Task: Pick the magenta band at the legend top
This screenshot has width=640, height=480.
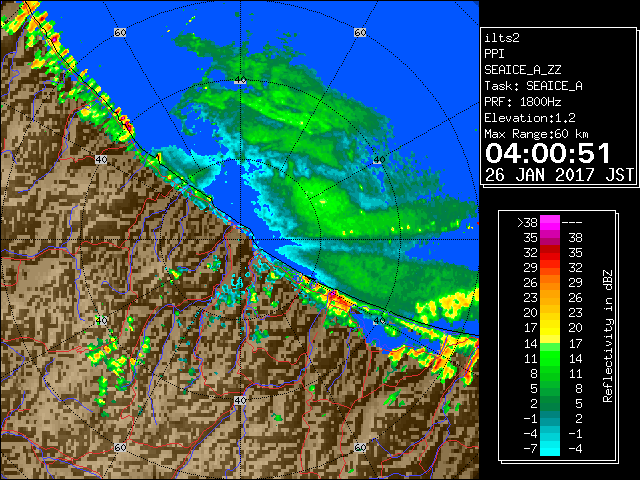Action: (x=550, y=223)
